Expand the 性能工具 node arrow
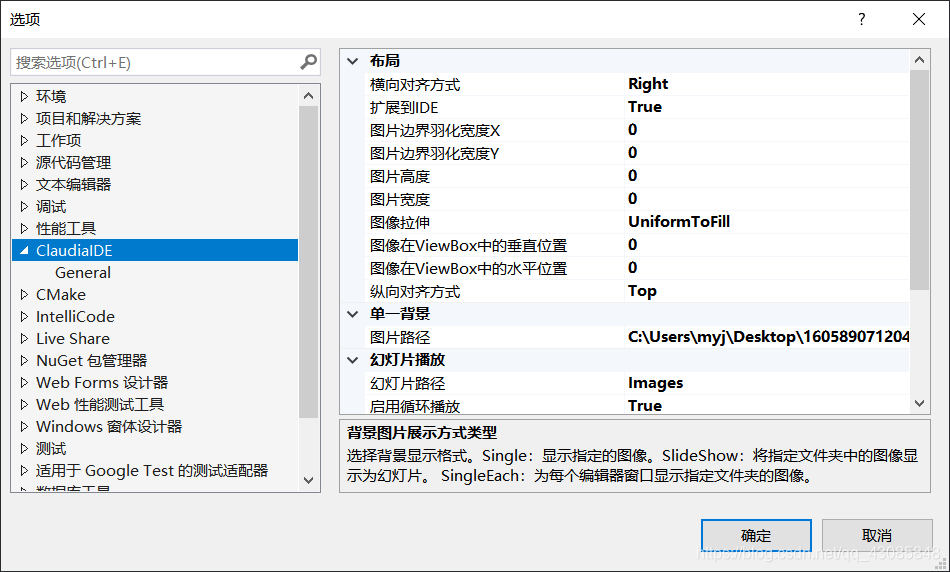 click(24, 228)
